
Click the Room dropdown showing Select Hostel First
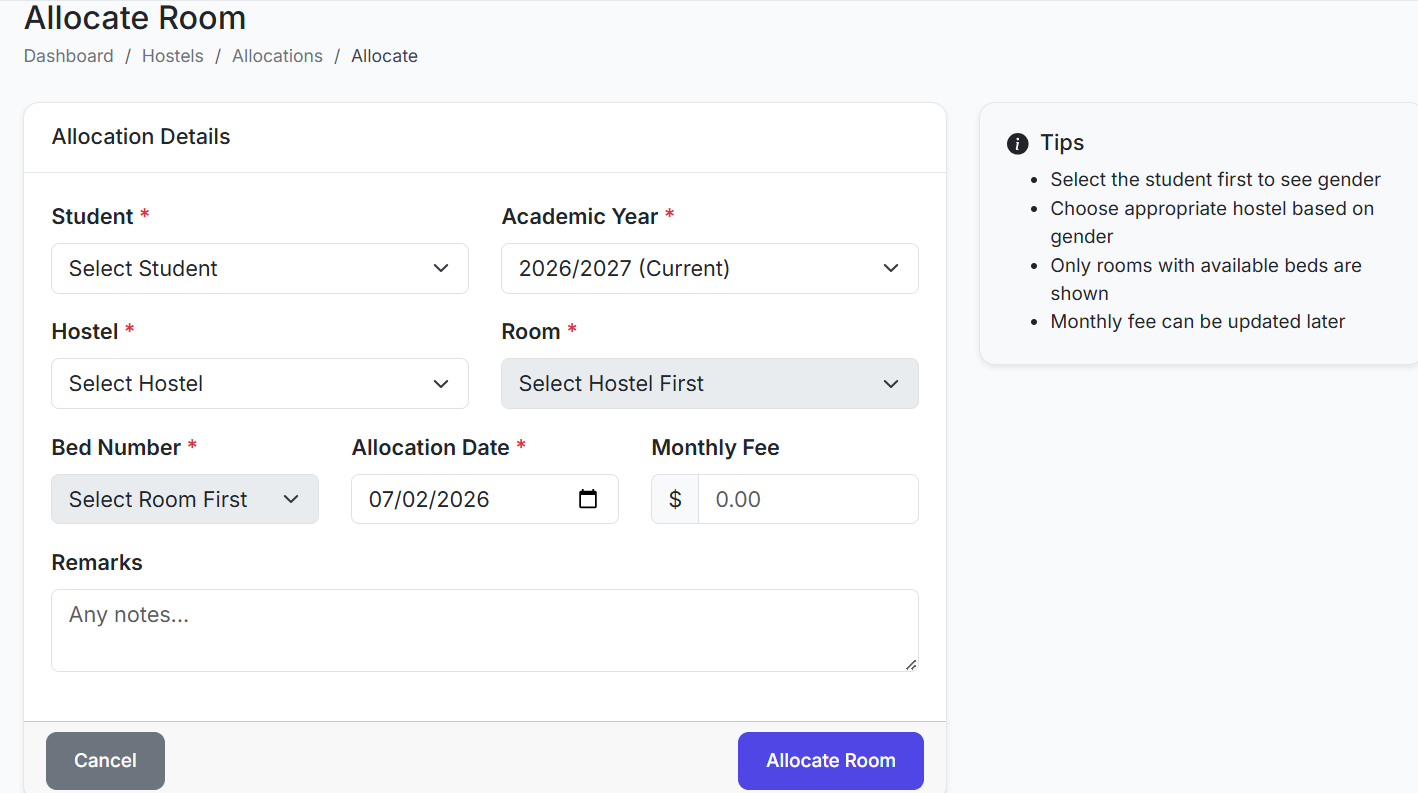click(x=709, y=383)
